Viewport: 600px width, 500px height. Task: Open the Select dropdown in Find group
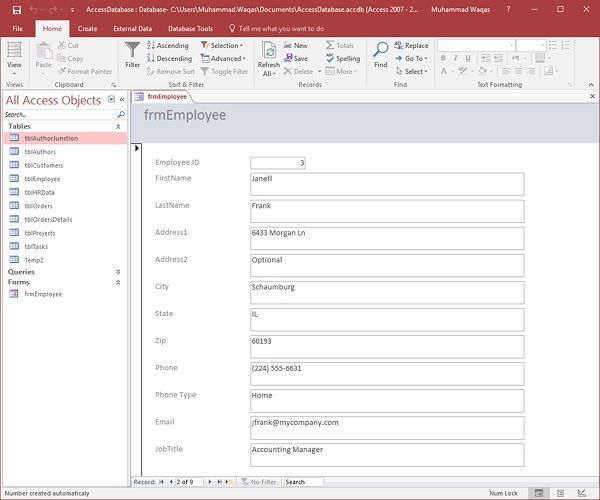tap(411, 72)
